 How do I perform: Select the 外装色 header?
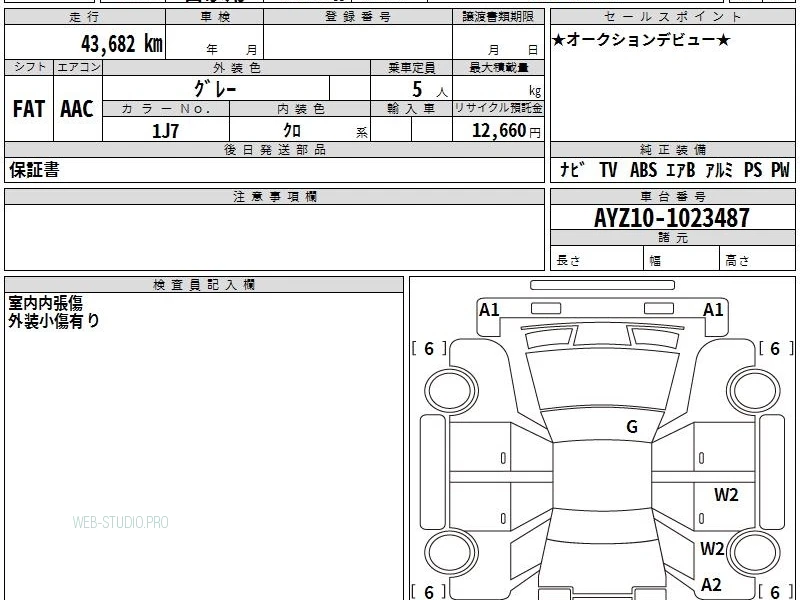(237, 68)
